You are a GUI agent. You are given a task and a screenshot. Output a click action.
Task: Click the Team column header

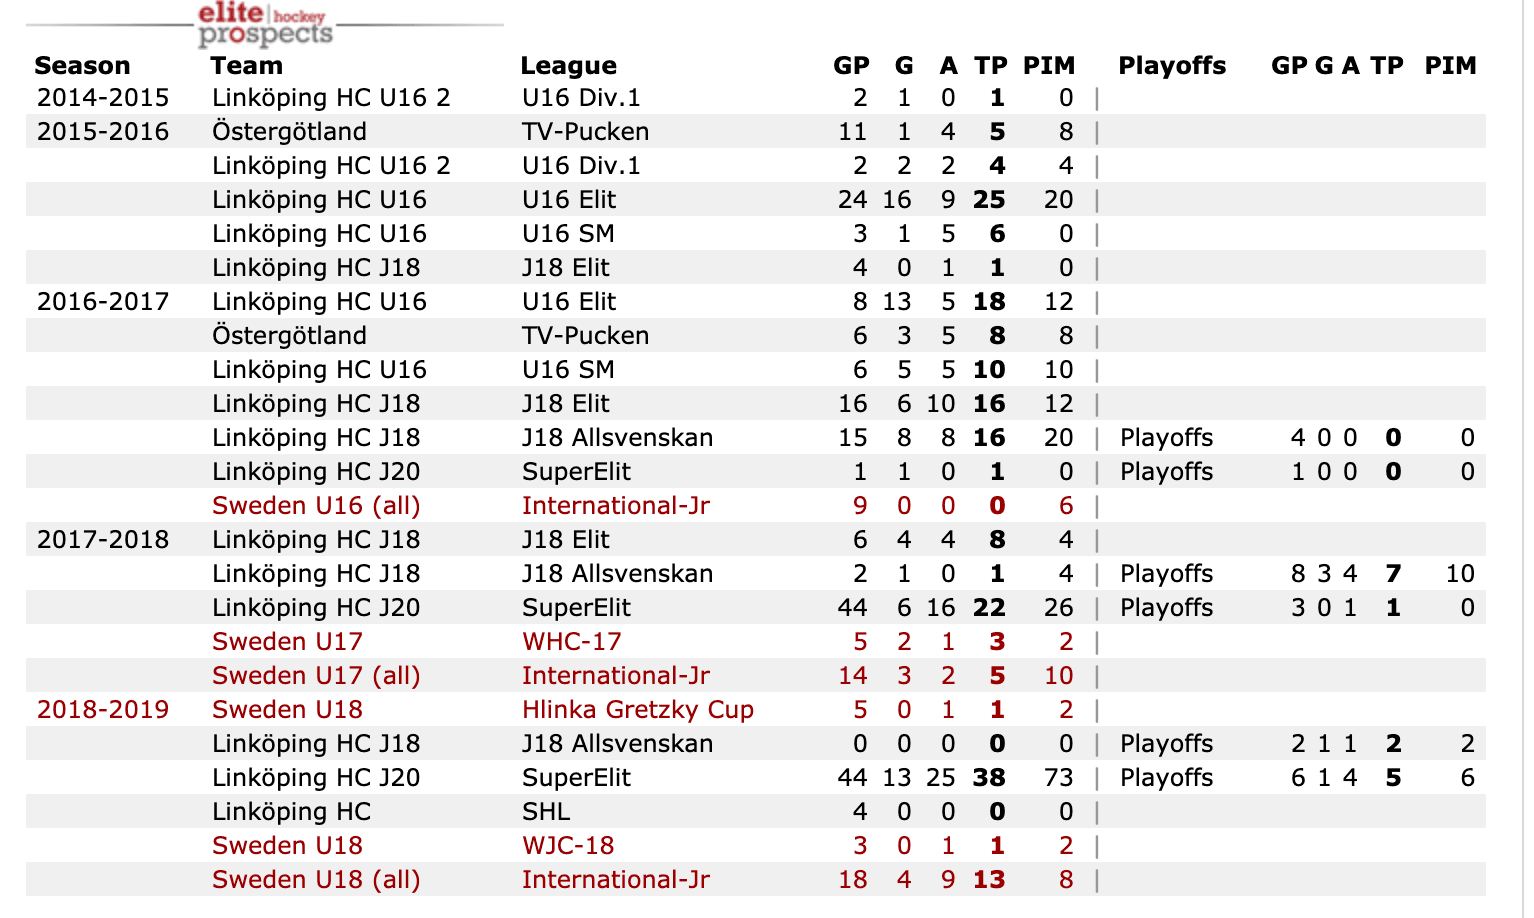pyautogui.click(x=246, y=66)
